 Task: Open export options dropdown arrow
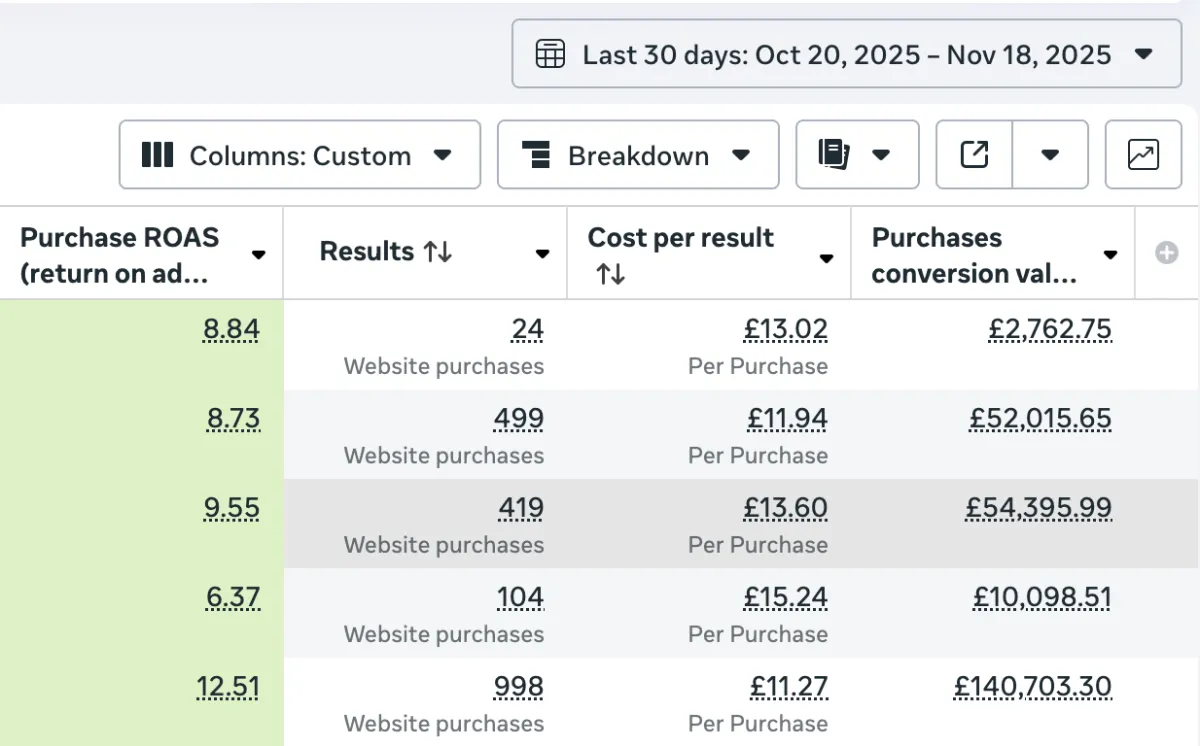[x=1050, y=155]
